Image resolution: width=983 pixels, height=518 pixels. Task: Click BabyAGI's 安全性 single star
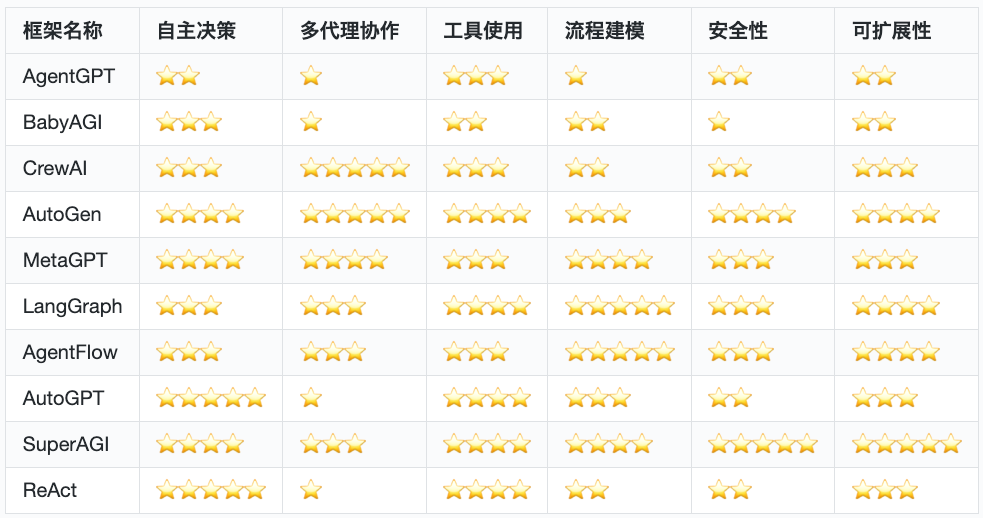pos(719,122)
